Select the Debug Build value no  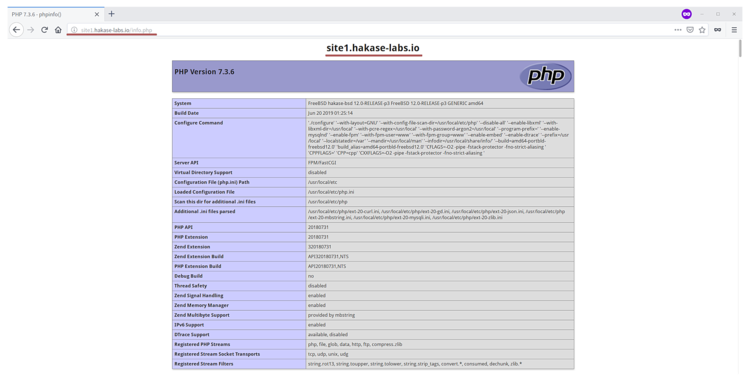[311, 276]
